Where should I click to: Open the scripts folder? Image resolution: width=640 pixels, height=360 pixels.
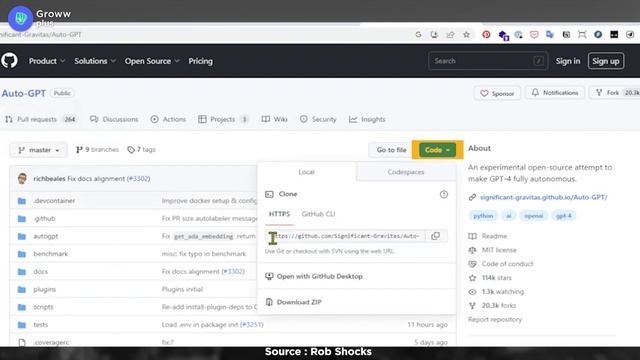[x=43, y=307]
